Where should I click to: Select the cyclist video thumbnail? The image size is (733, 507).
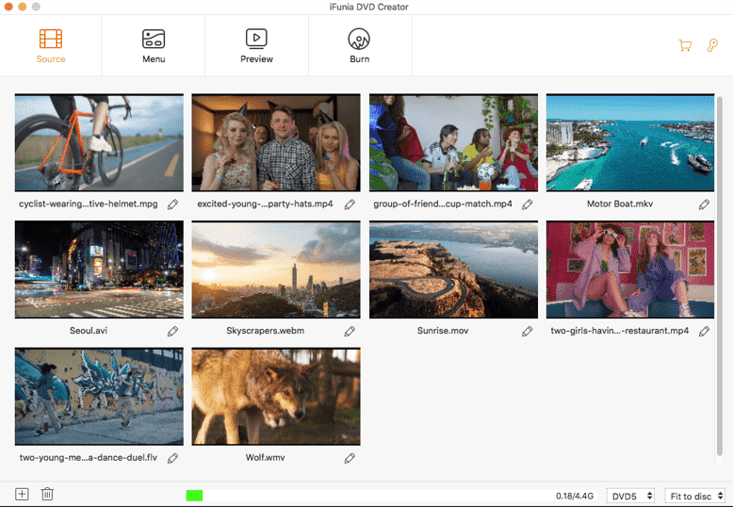pyautogui.click(x=99, y=143)
